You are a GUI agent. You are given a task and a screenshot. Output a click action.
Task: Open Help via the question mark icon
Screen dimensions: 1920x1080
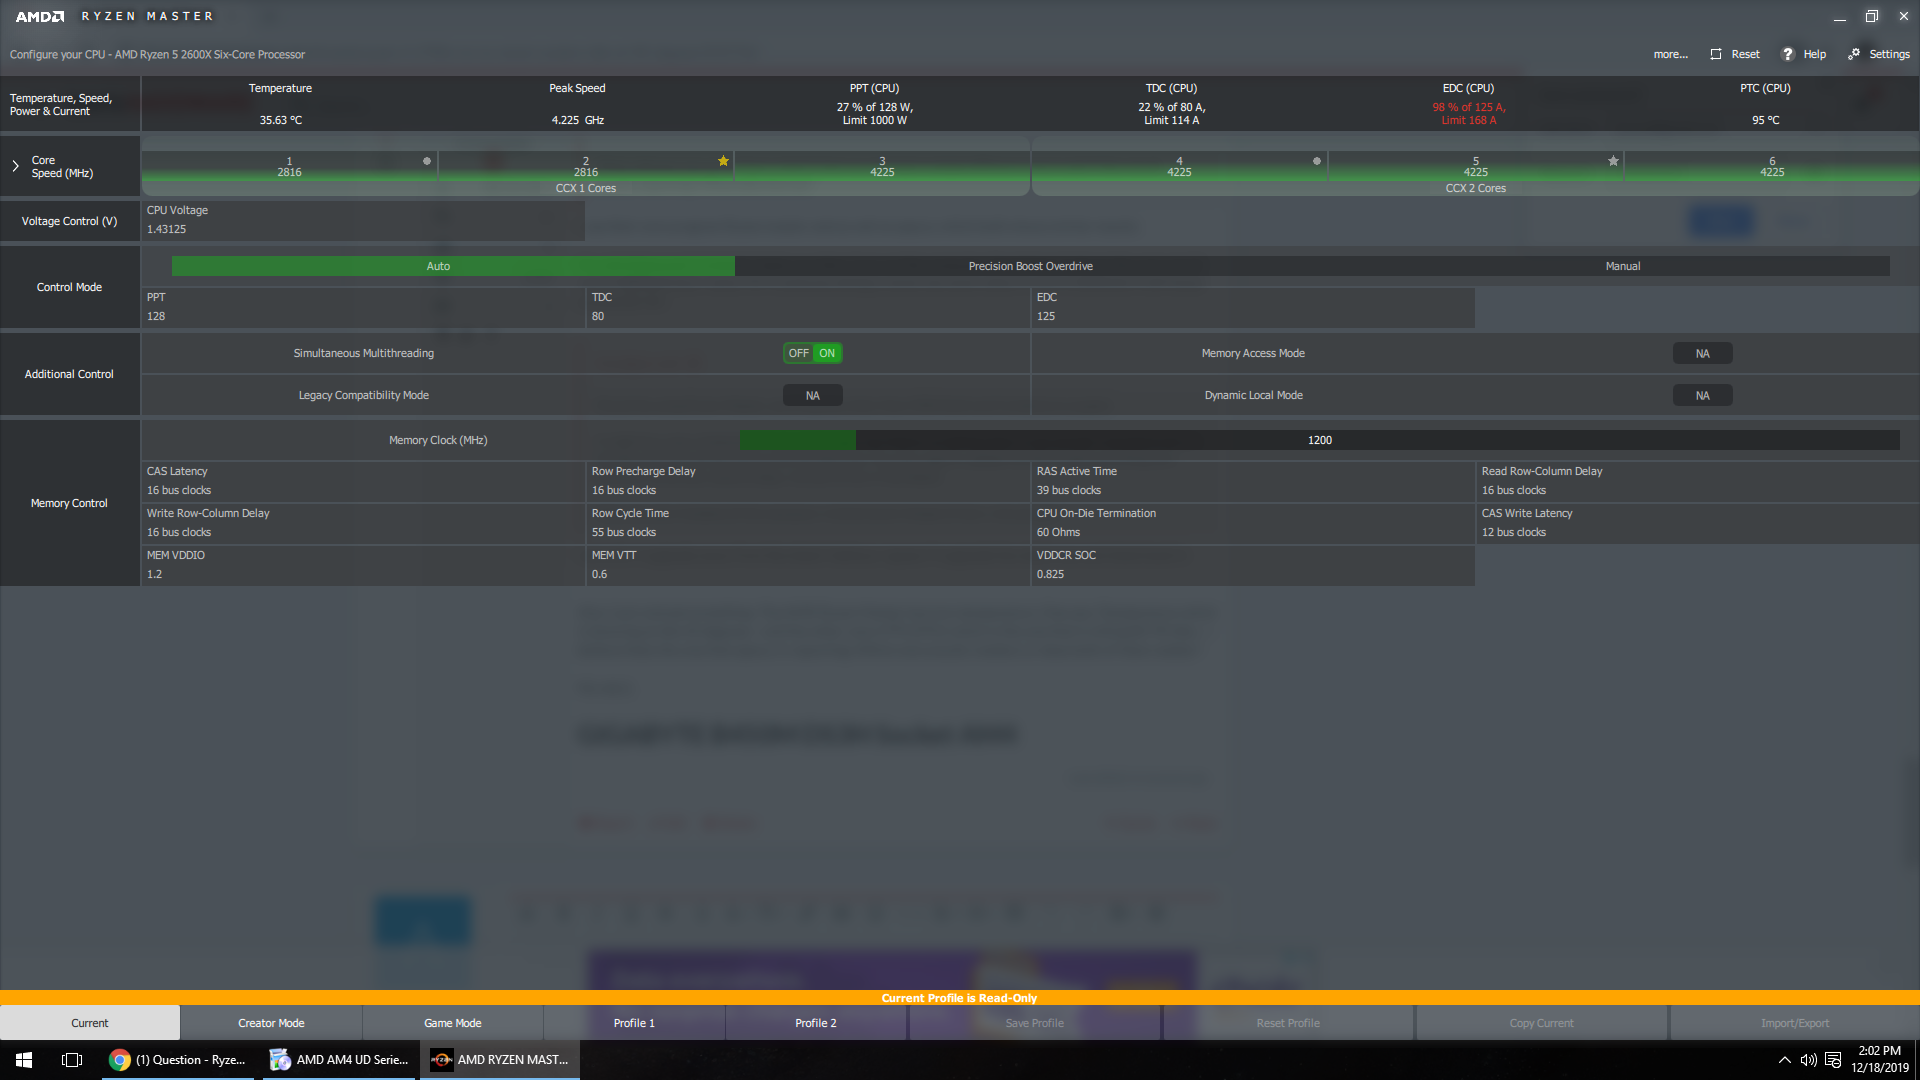pyautogui.click(x=1788, y=54)
